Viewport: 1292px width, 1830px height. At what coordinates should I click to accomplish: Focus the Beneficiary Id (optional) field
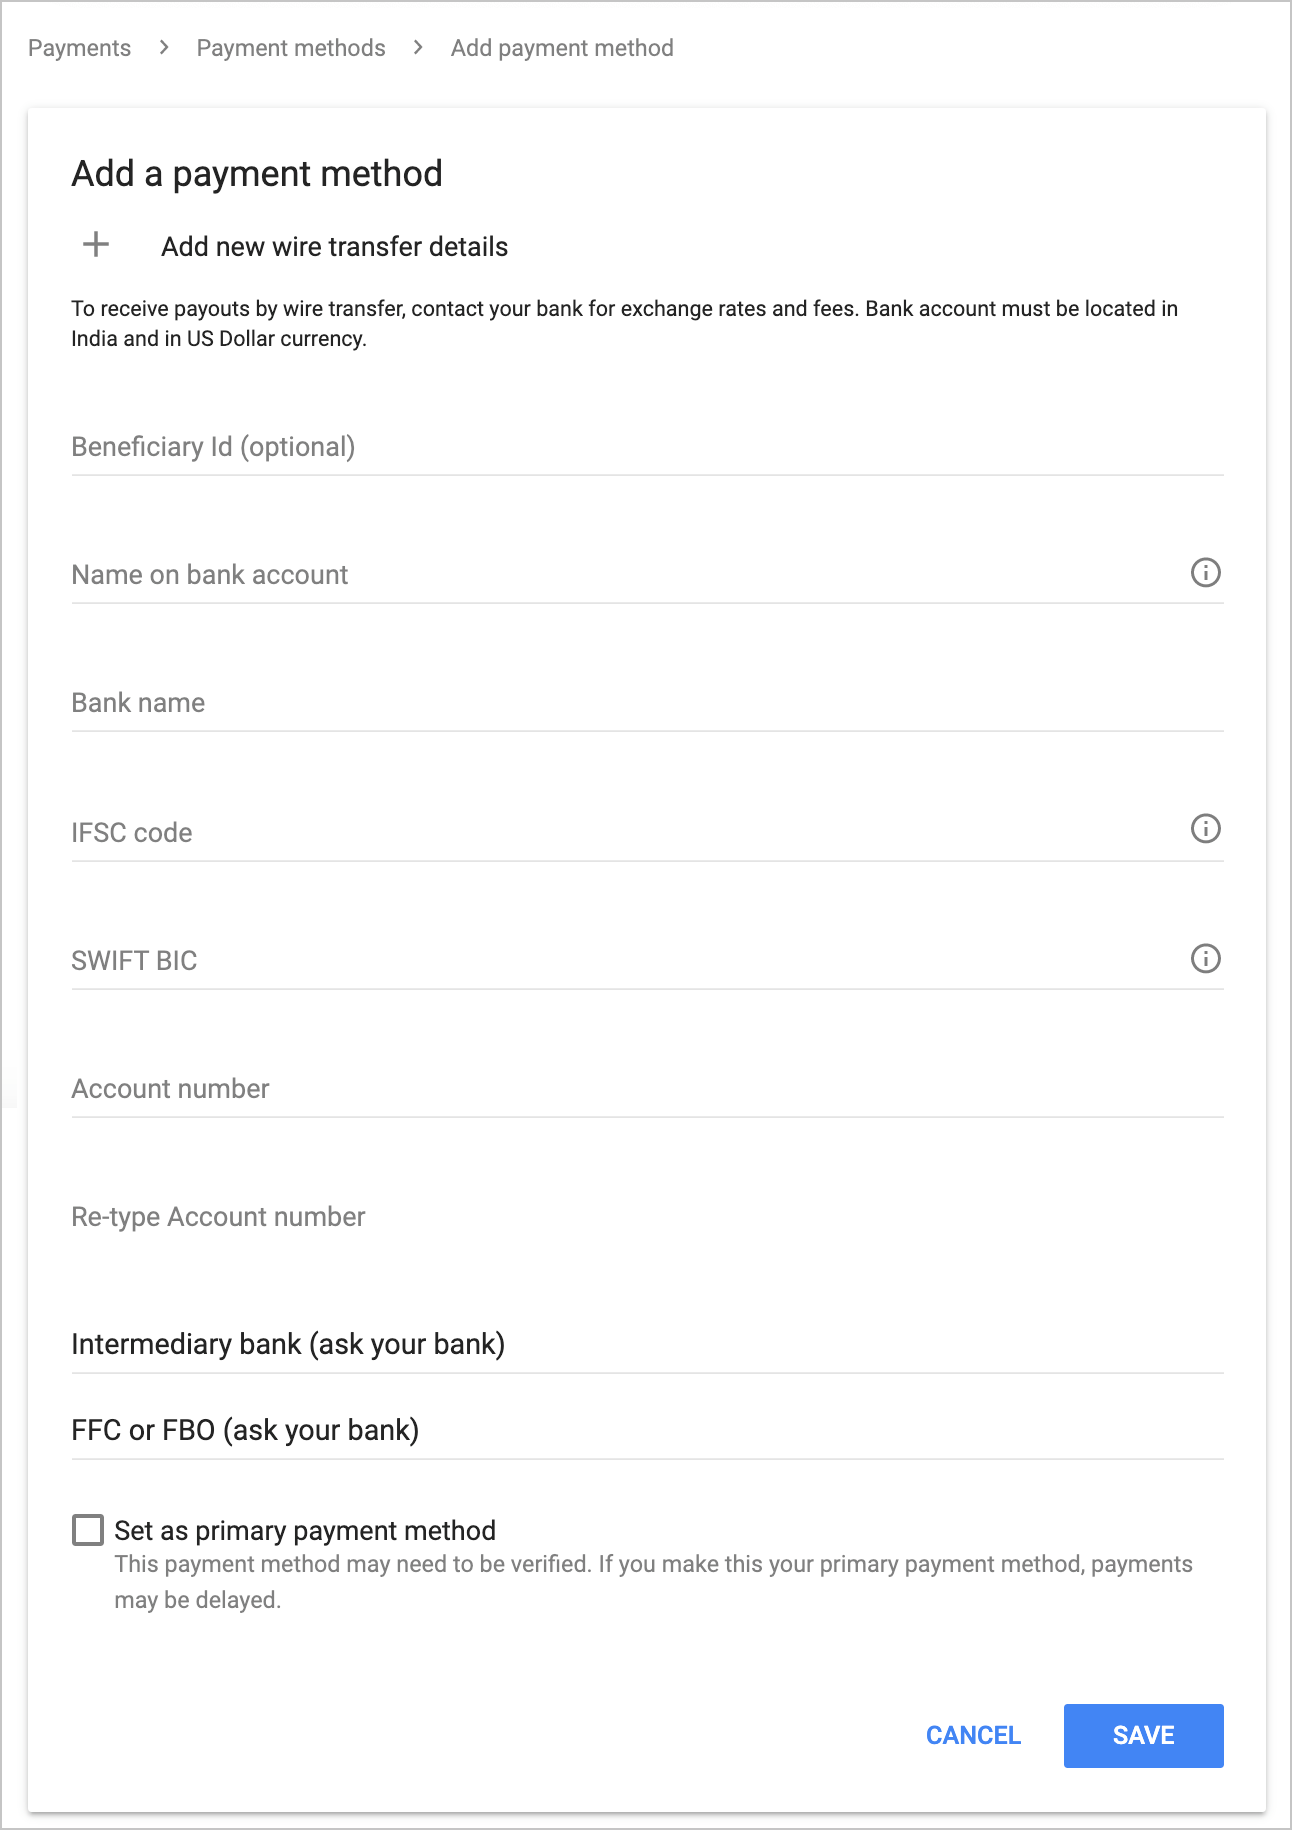[646, 448]
